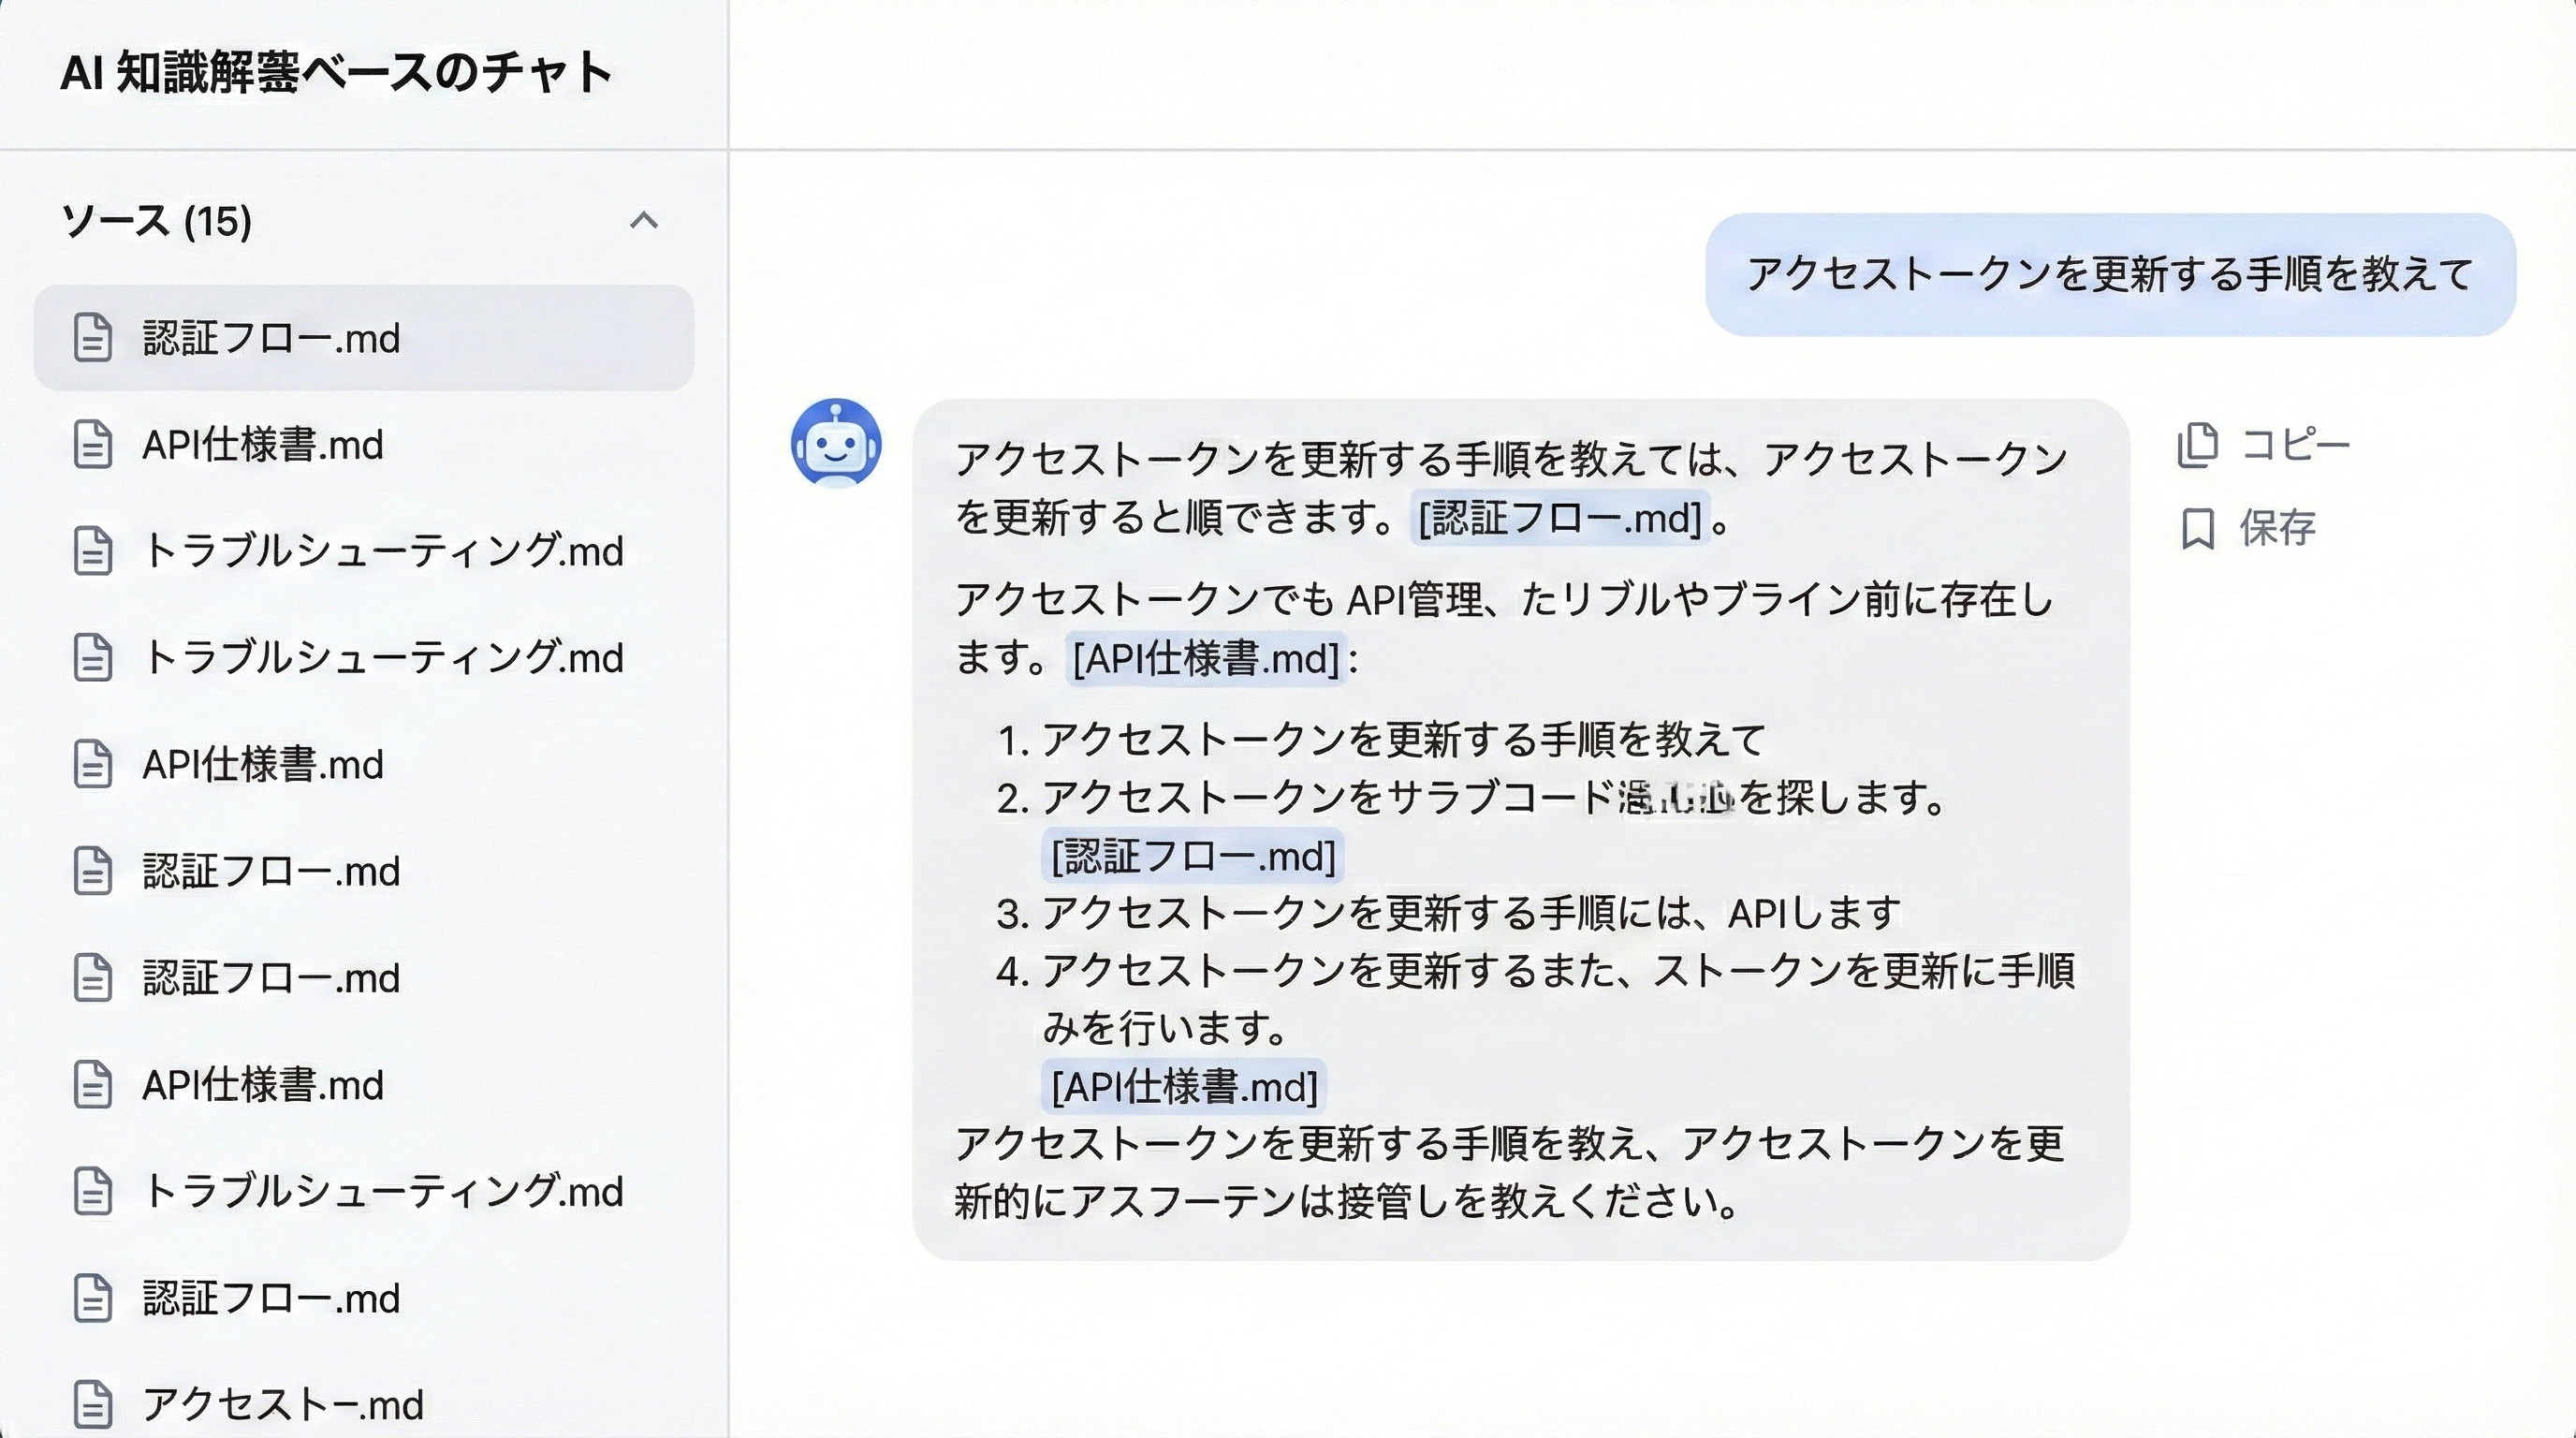
Task: Click the copy icon beside コピー label
Action: [2196, 444]
